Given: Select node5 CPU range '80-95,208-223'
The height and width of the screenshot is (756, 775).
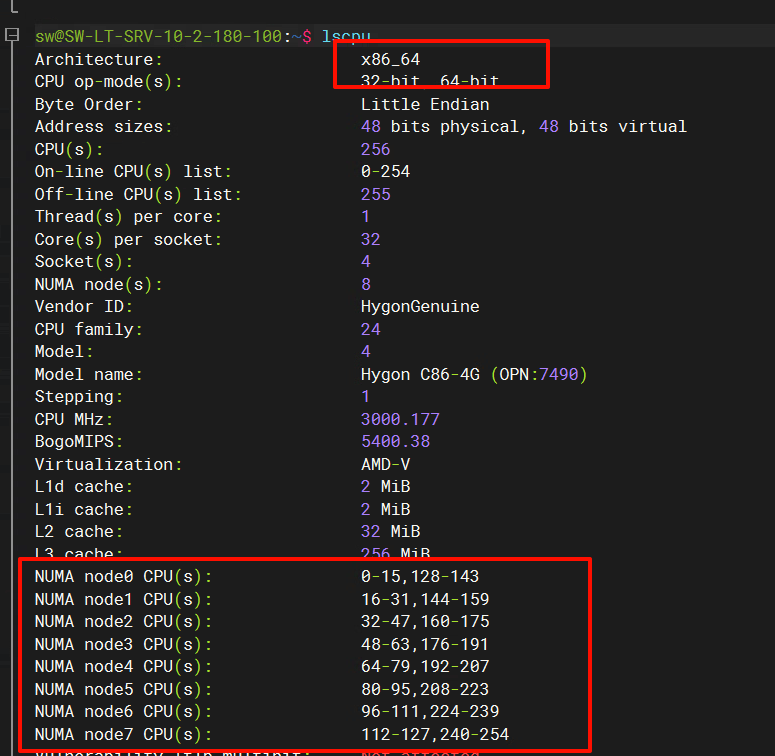Looking at the screenshot, I should 425,689.
